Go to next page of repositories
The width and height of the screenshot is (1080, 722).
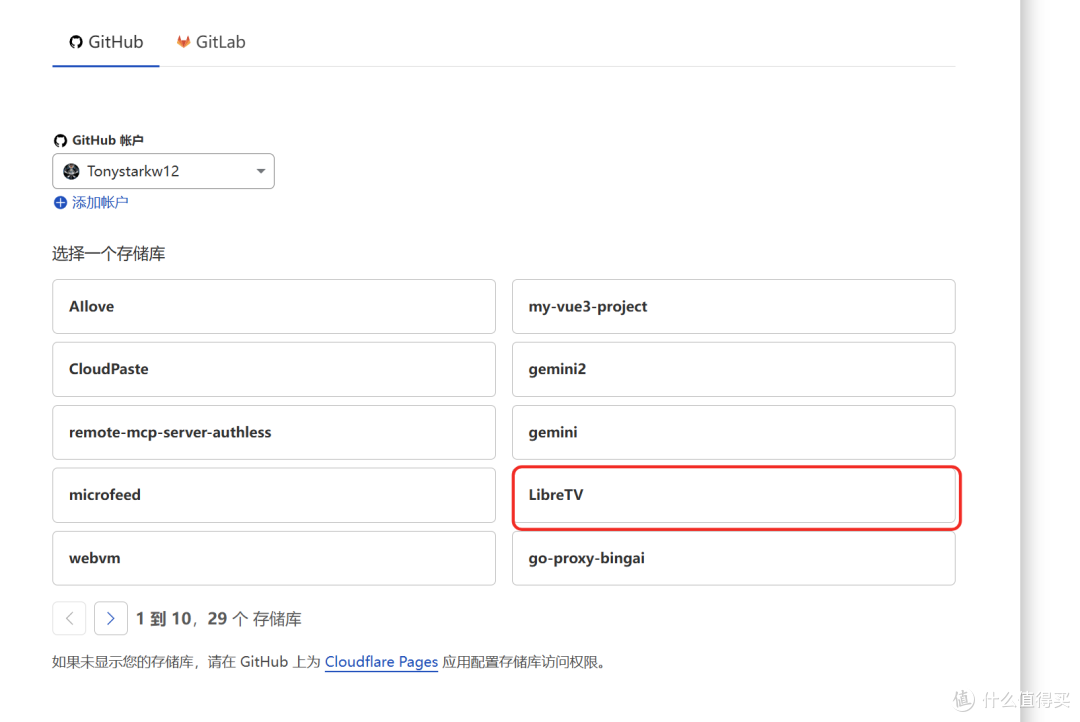point(111,619)
